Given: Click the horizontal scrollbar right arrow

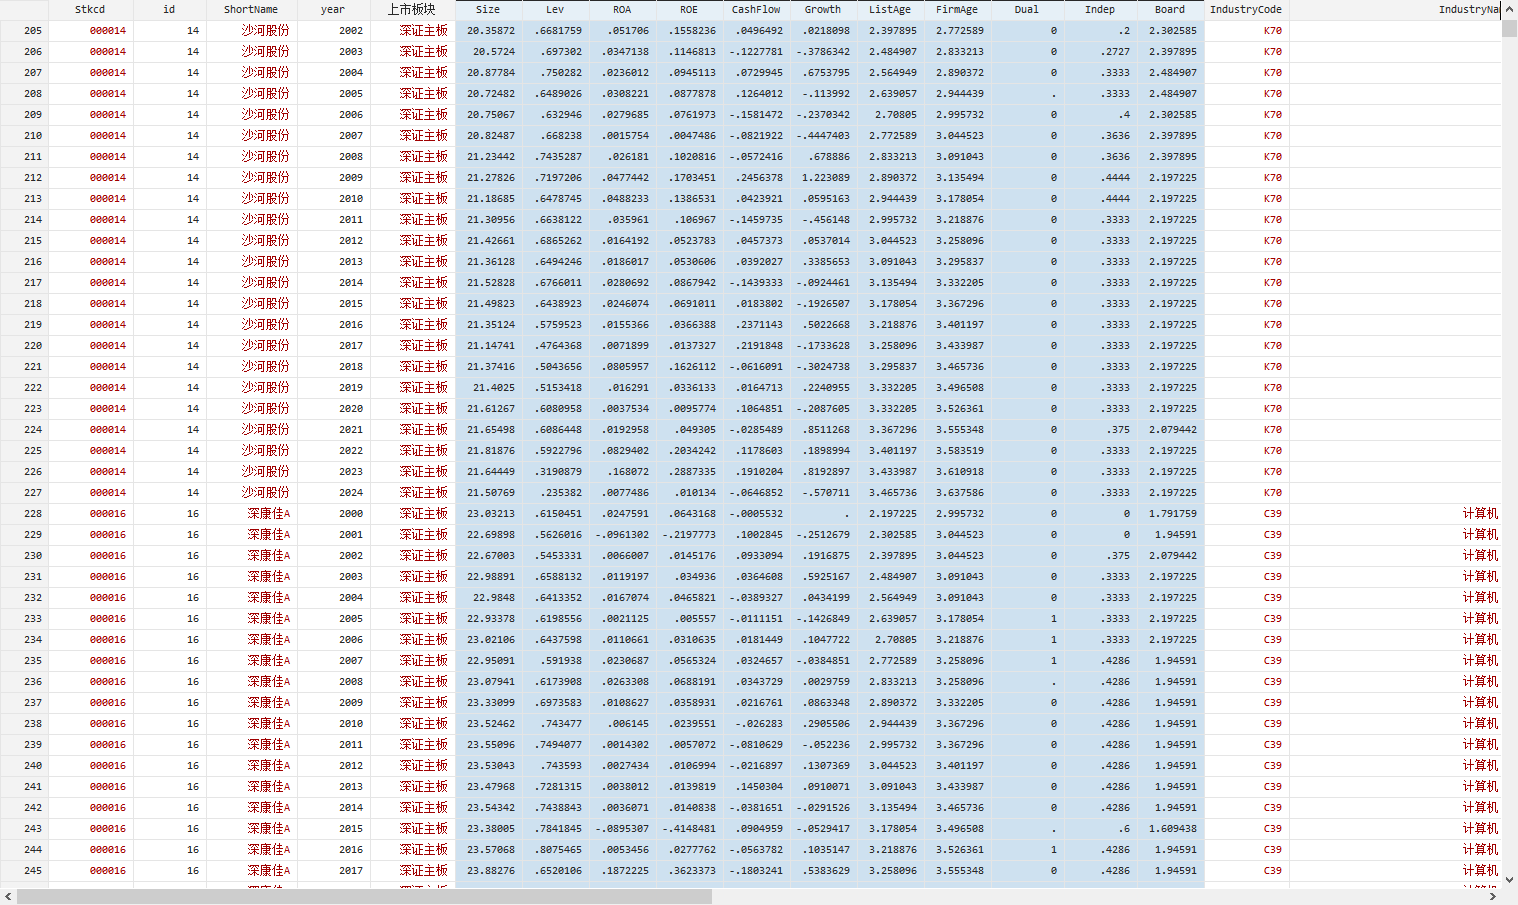Looking at the screenshot, I should 1493,897.
